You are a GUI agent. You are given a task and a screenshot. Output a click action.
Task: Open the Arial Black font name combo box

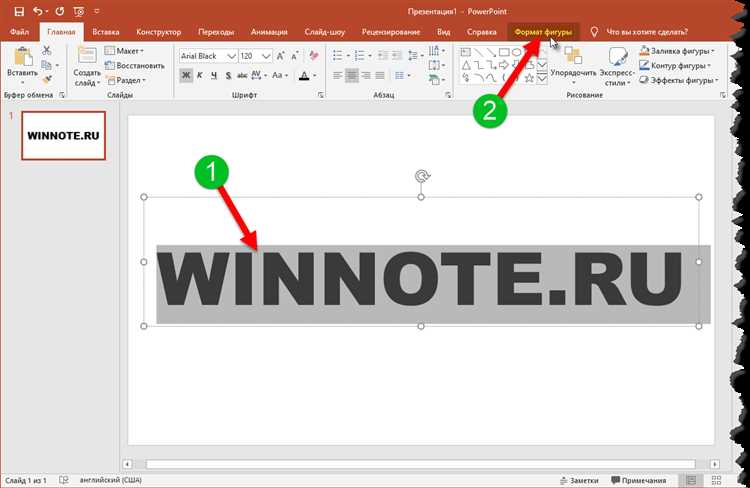[x=208, y=56]
